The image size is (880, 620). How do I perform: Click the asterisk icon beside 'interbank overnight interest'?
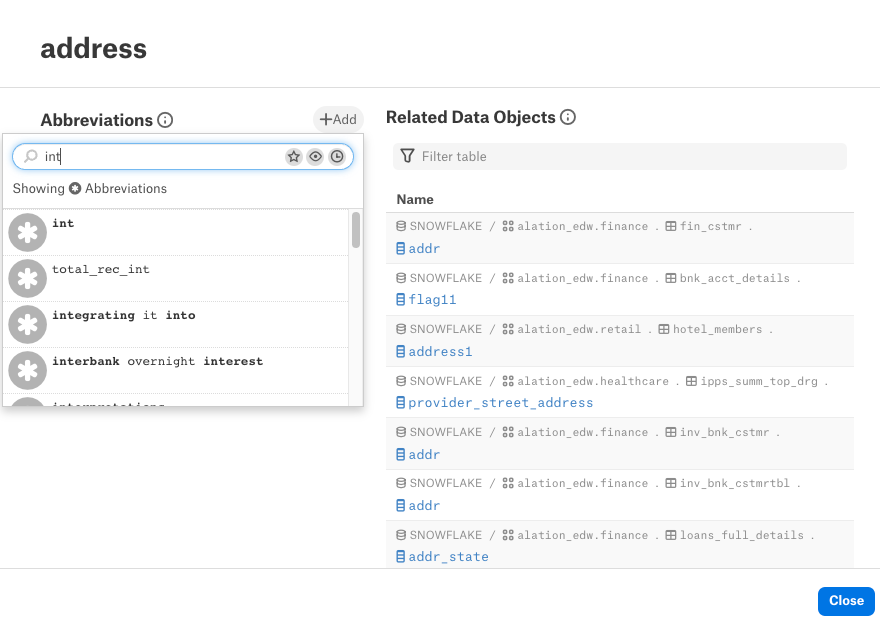click(28, 370)
